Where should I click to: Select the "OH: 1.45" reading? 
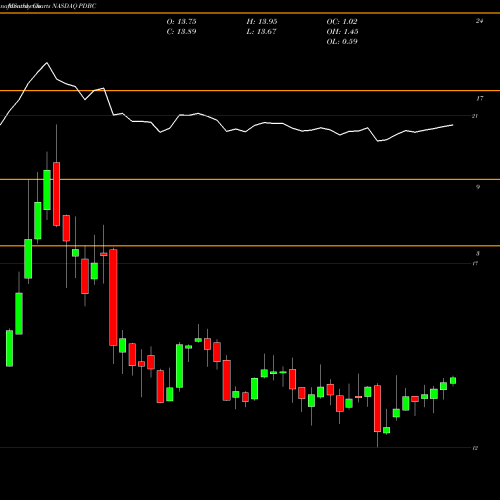[x=342, y=32]
